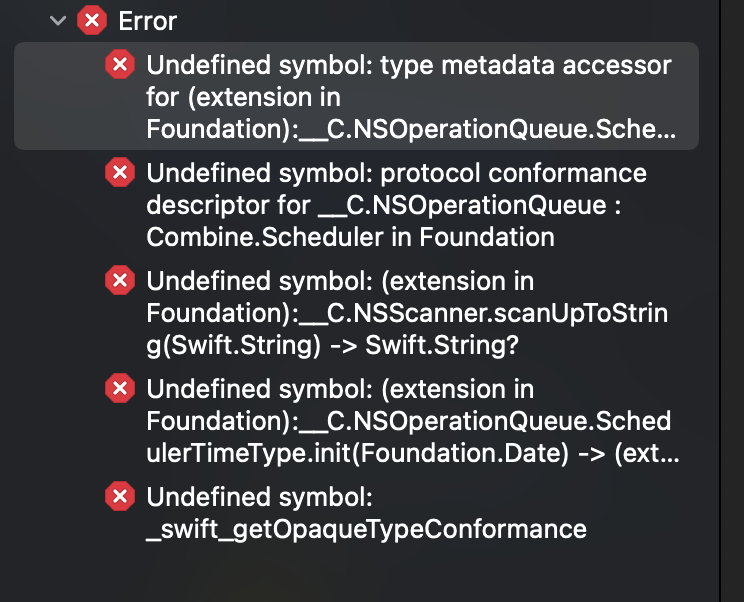The image size is (744, 602).
Task: Select the _swift_getOpaqueTypeConformance undefined symbol error
Action: point(365,512)
